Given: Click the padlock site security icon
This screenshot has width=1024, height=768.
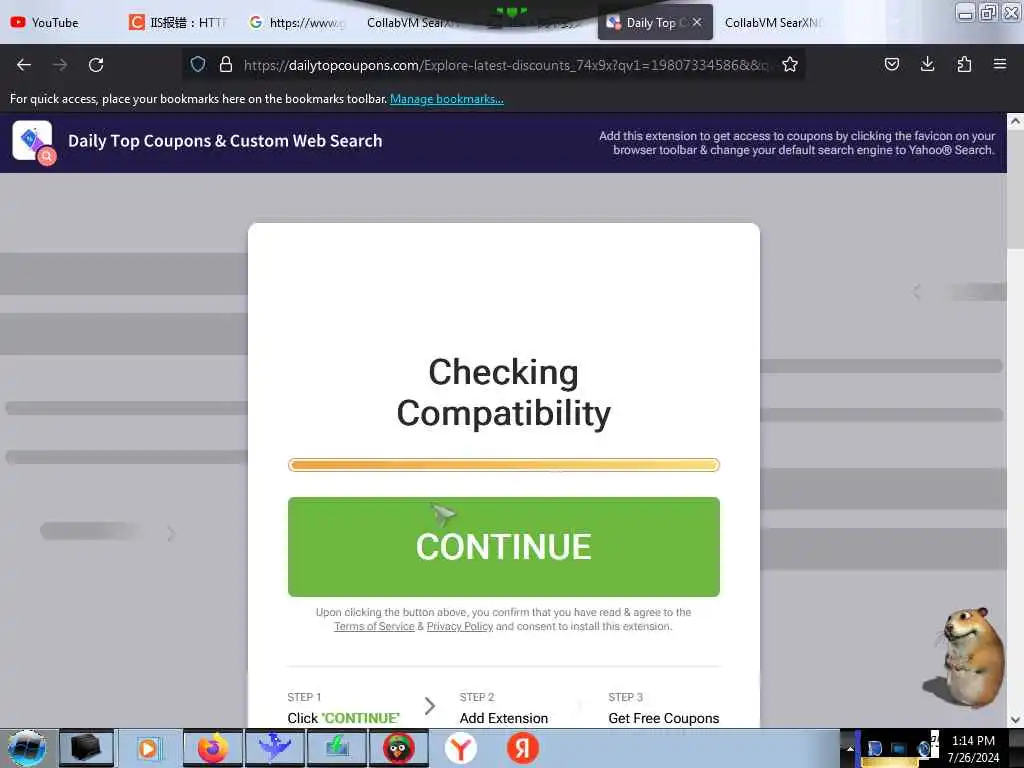Looking at the screenshot, I should tap(226, 64).
